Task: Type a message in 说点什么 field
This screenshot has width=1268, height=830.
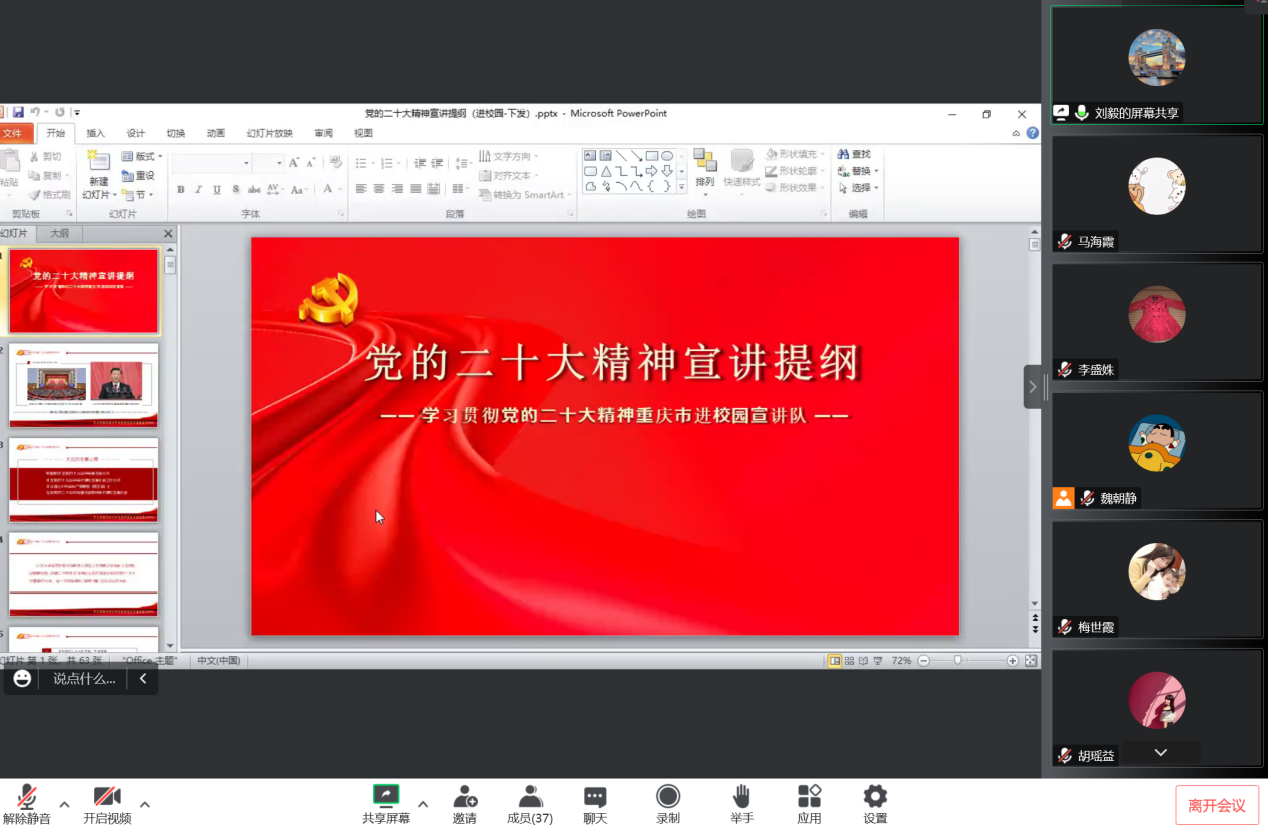Action: tap(84, 678)
